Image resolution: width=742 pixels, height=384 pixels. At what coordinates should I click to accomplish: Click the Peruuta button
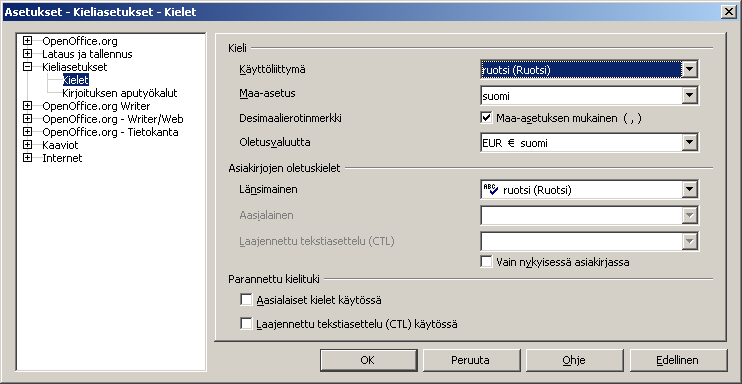point(471,360)
